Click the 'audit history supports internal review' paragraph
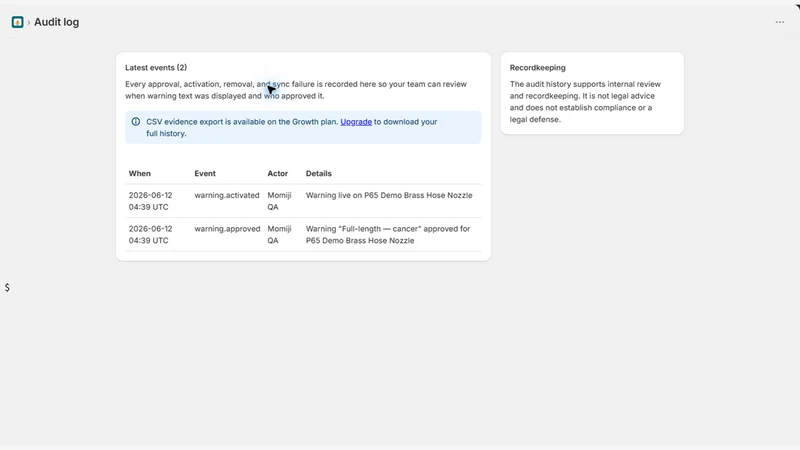Screen dimensions: 800x450 [585, 102]
